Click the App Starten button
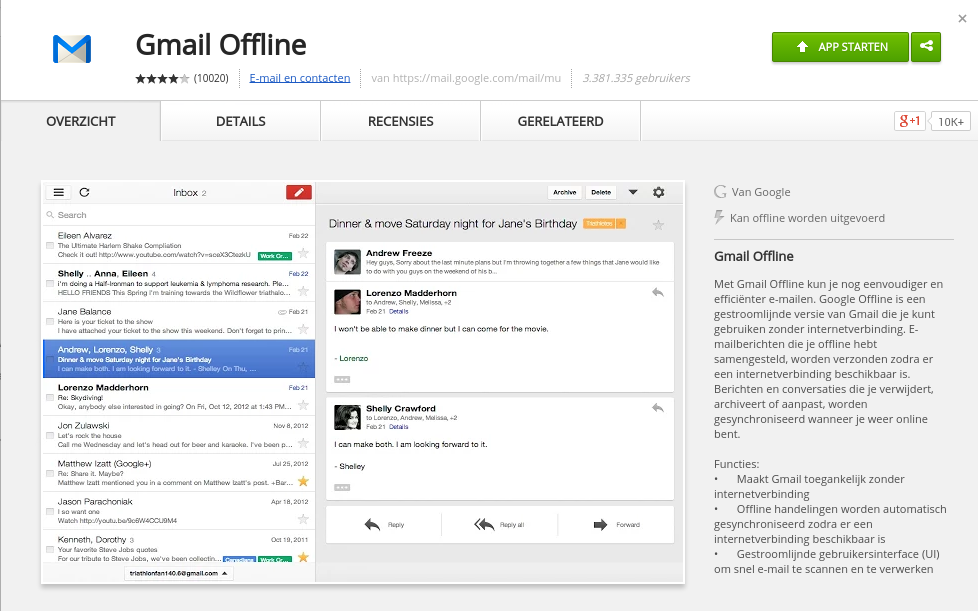The width and height of the screenshot is (978, 611). pyautogui.click(x=840, y=47)
